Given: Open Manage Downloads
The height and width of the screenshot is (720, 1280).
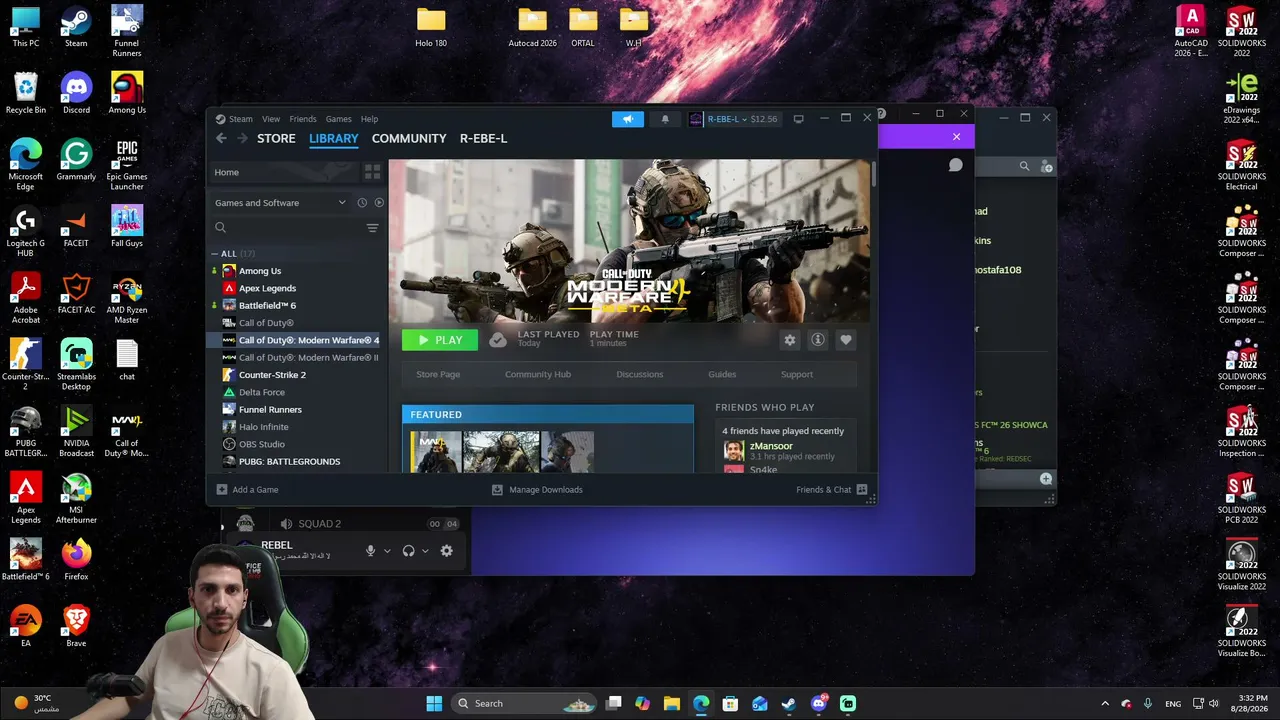Looking at the screenshot, I should 537,490.
